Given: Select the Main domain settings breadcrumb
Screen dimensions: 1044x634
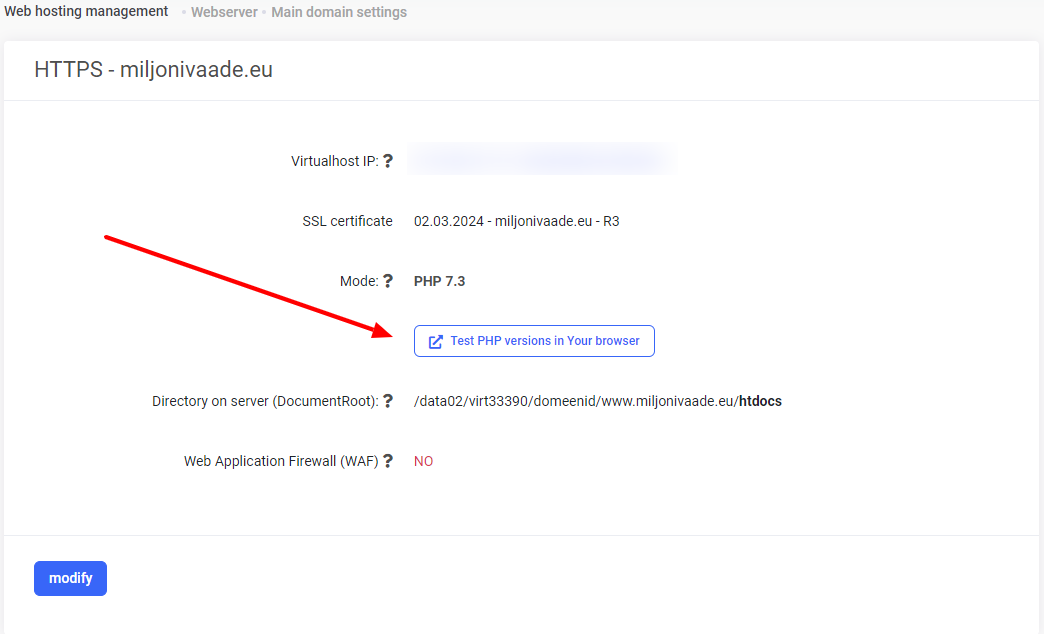Looking at the screenshot, I should (x=339, y=13).
